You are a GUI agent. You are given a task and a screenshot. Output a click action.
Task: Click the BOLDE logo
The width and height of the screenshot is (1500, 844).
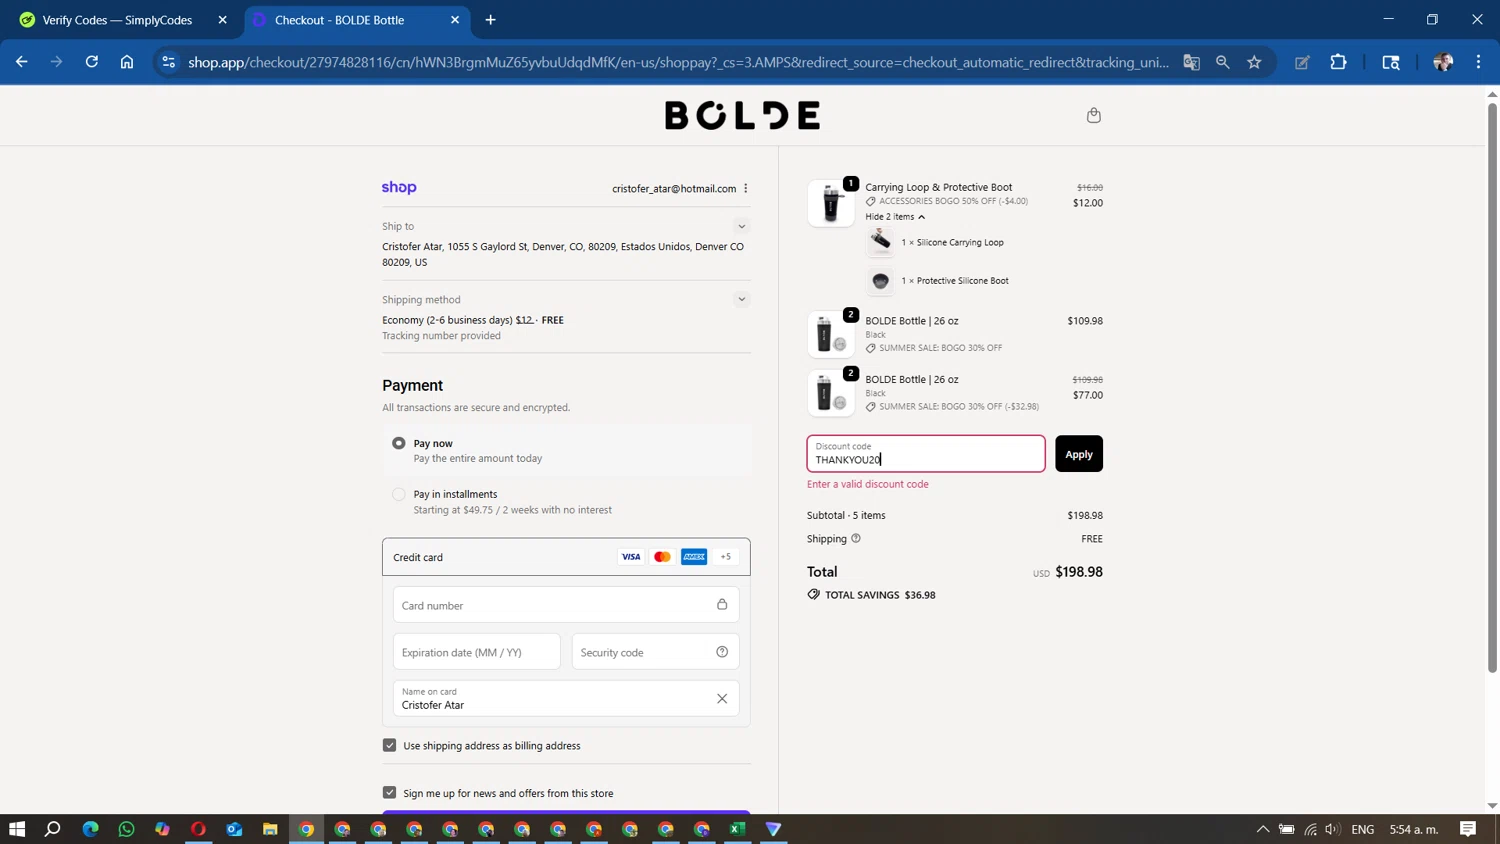point(742,115)
